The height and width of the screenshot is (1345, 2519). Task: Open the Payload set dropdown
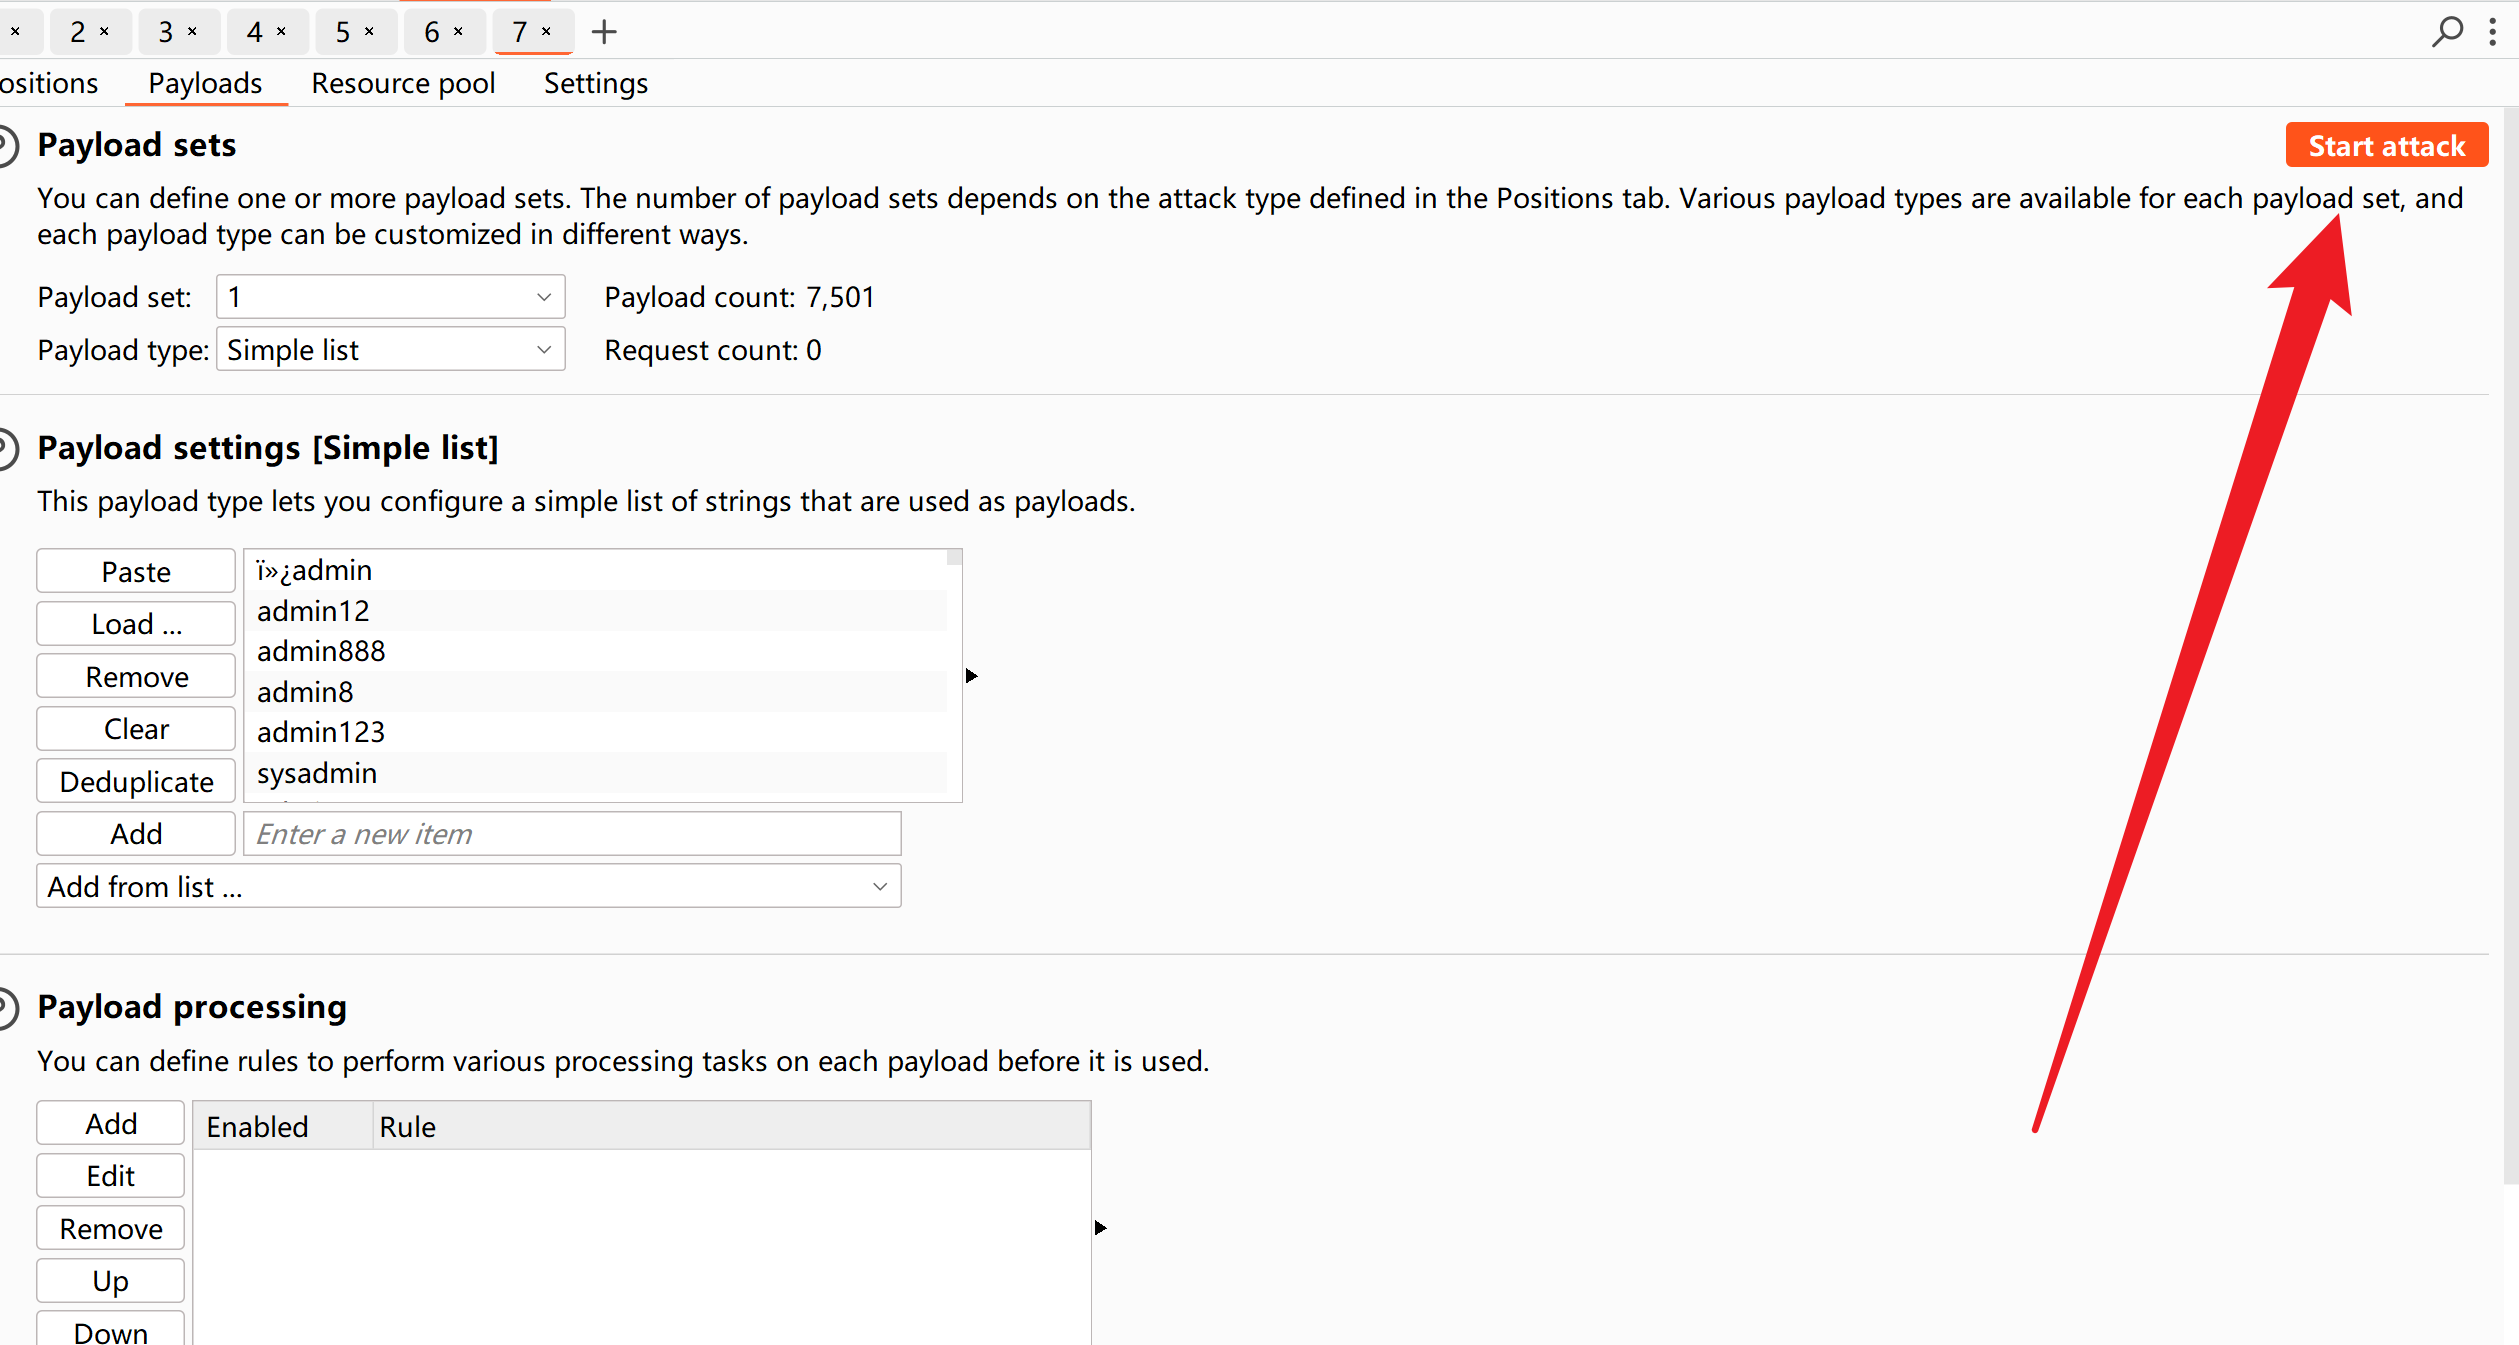tap(390, 297)
